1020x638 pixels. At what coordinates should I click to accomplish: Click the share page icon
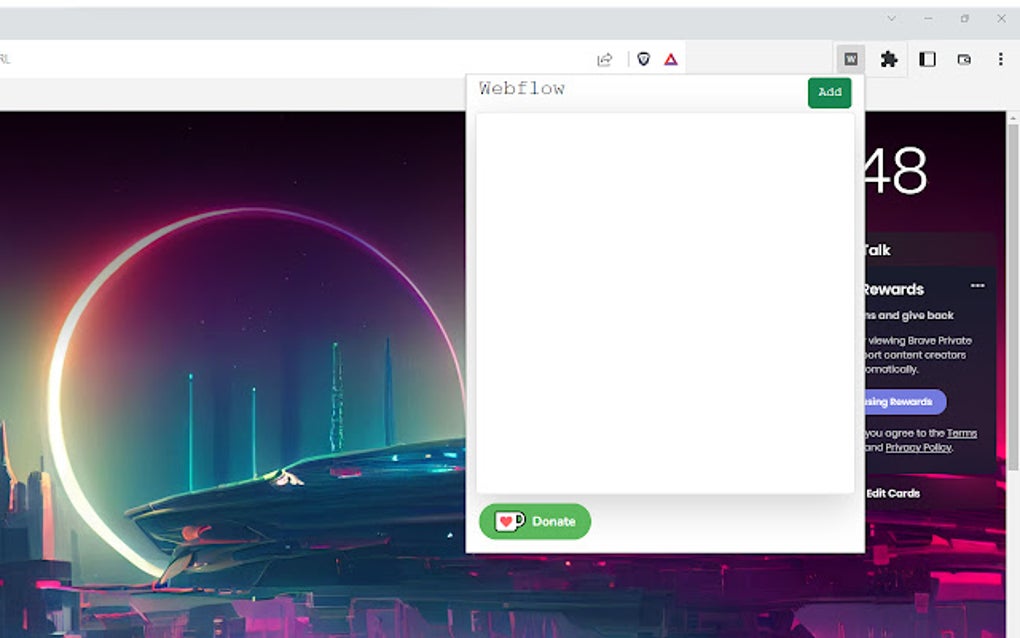tap(604, 58)
